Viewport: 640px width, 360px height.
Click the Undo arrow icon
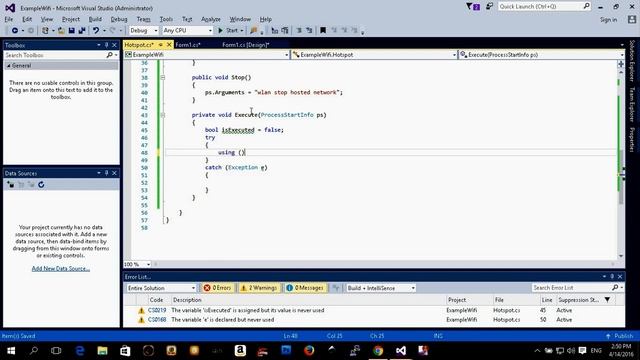tap(96, 31)
